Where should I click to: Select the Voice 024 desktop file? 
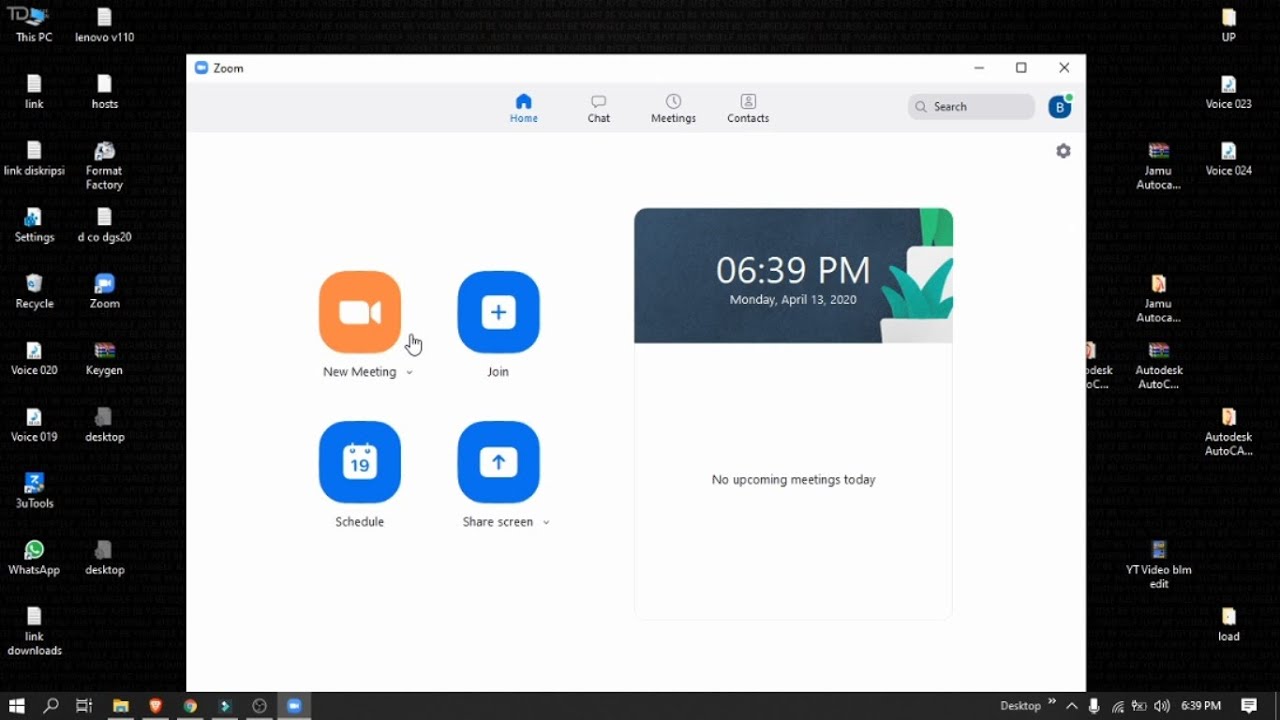click(x=1229, y=158)
